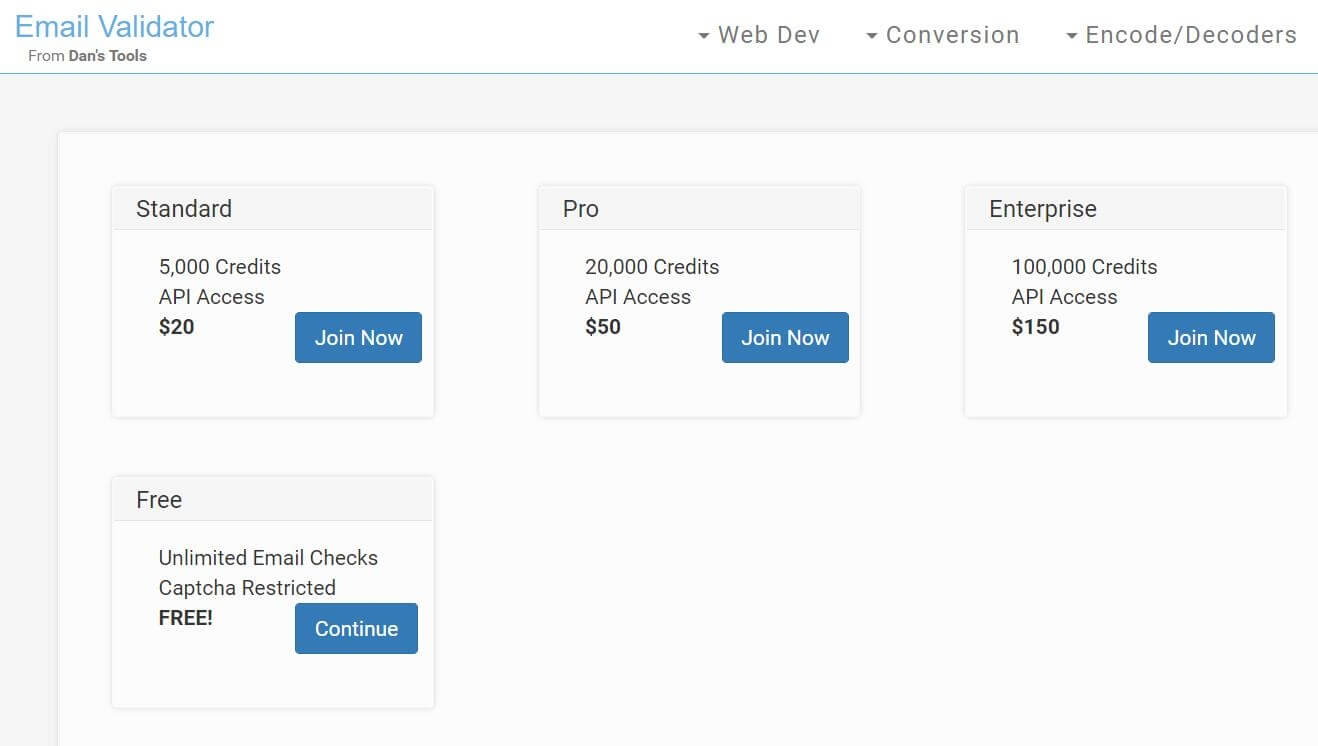Click the $50 price in Pro plan
The height and width of the screenshot is (746, 1318).
pyautogui.click(x=603, y=327)
